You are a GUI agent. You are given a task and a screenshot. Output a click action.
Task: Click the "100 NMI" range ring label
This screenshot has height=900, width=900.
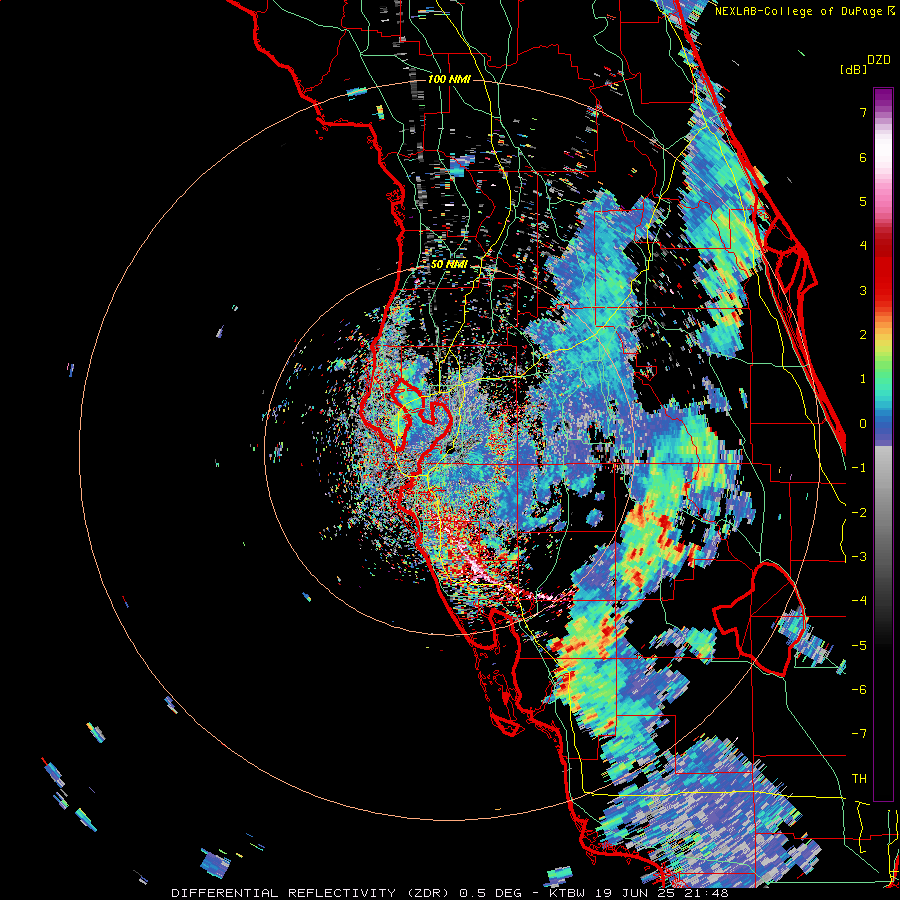tap(449, 79)
